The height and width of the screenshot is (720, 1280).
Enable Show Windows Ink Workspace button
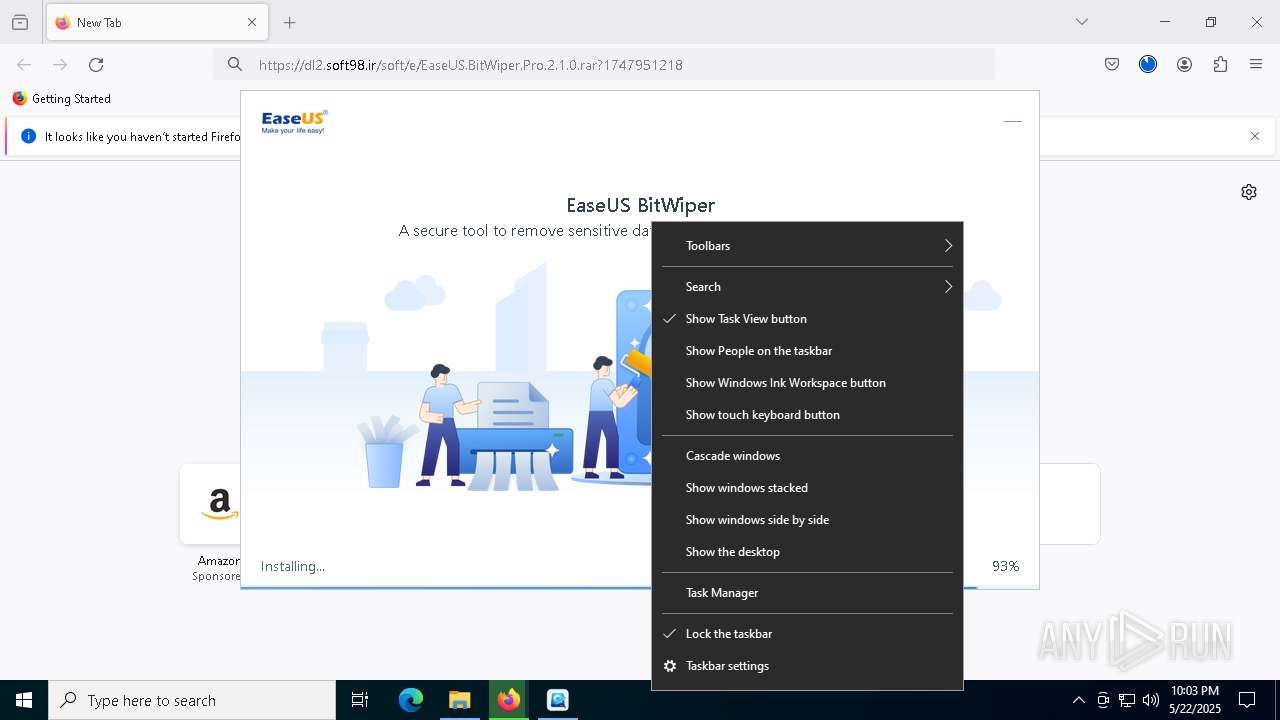pyautogui.click(x=807, y=383)
